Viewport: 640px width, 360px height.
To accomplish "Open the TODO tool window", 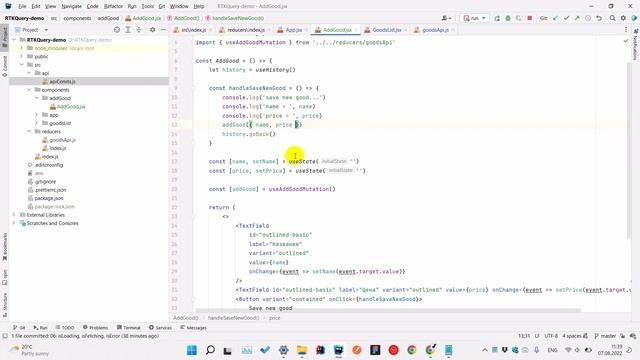I will pos(65,328).
